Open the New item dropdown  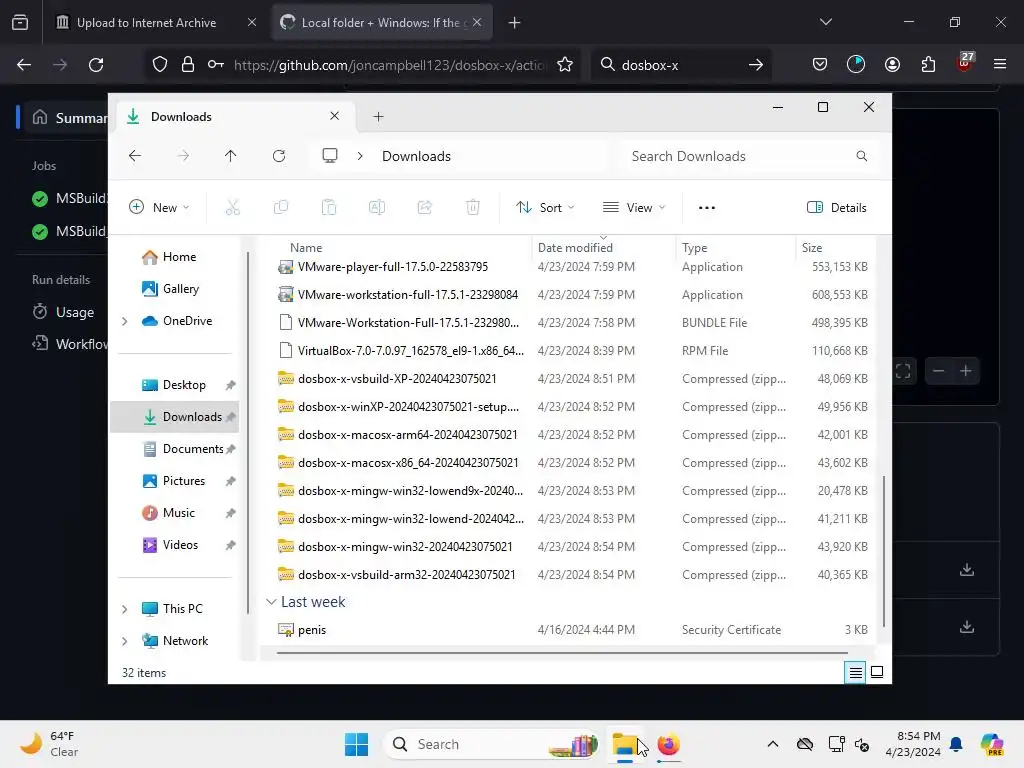click(159, 208)
